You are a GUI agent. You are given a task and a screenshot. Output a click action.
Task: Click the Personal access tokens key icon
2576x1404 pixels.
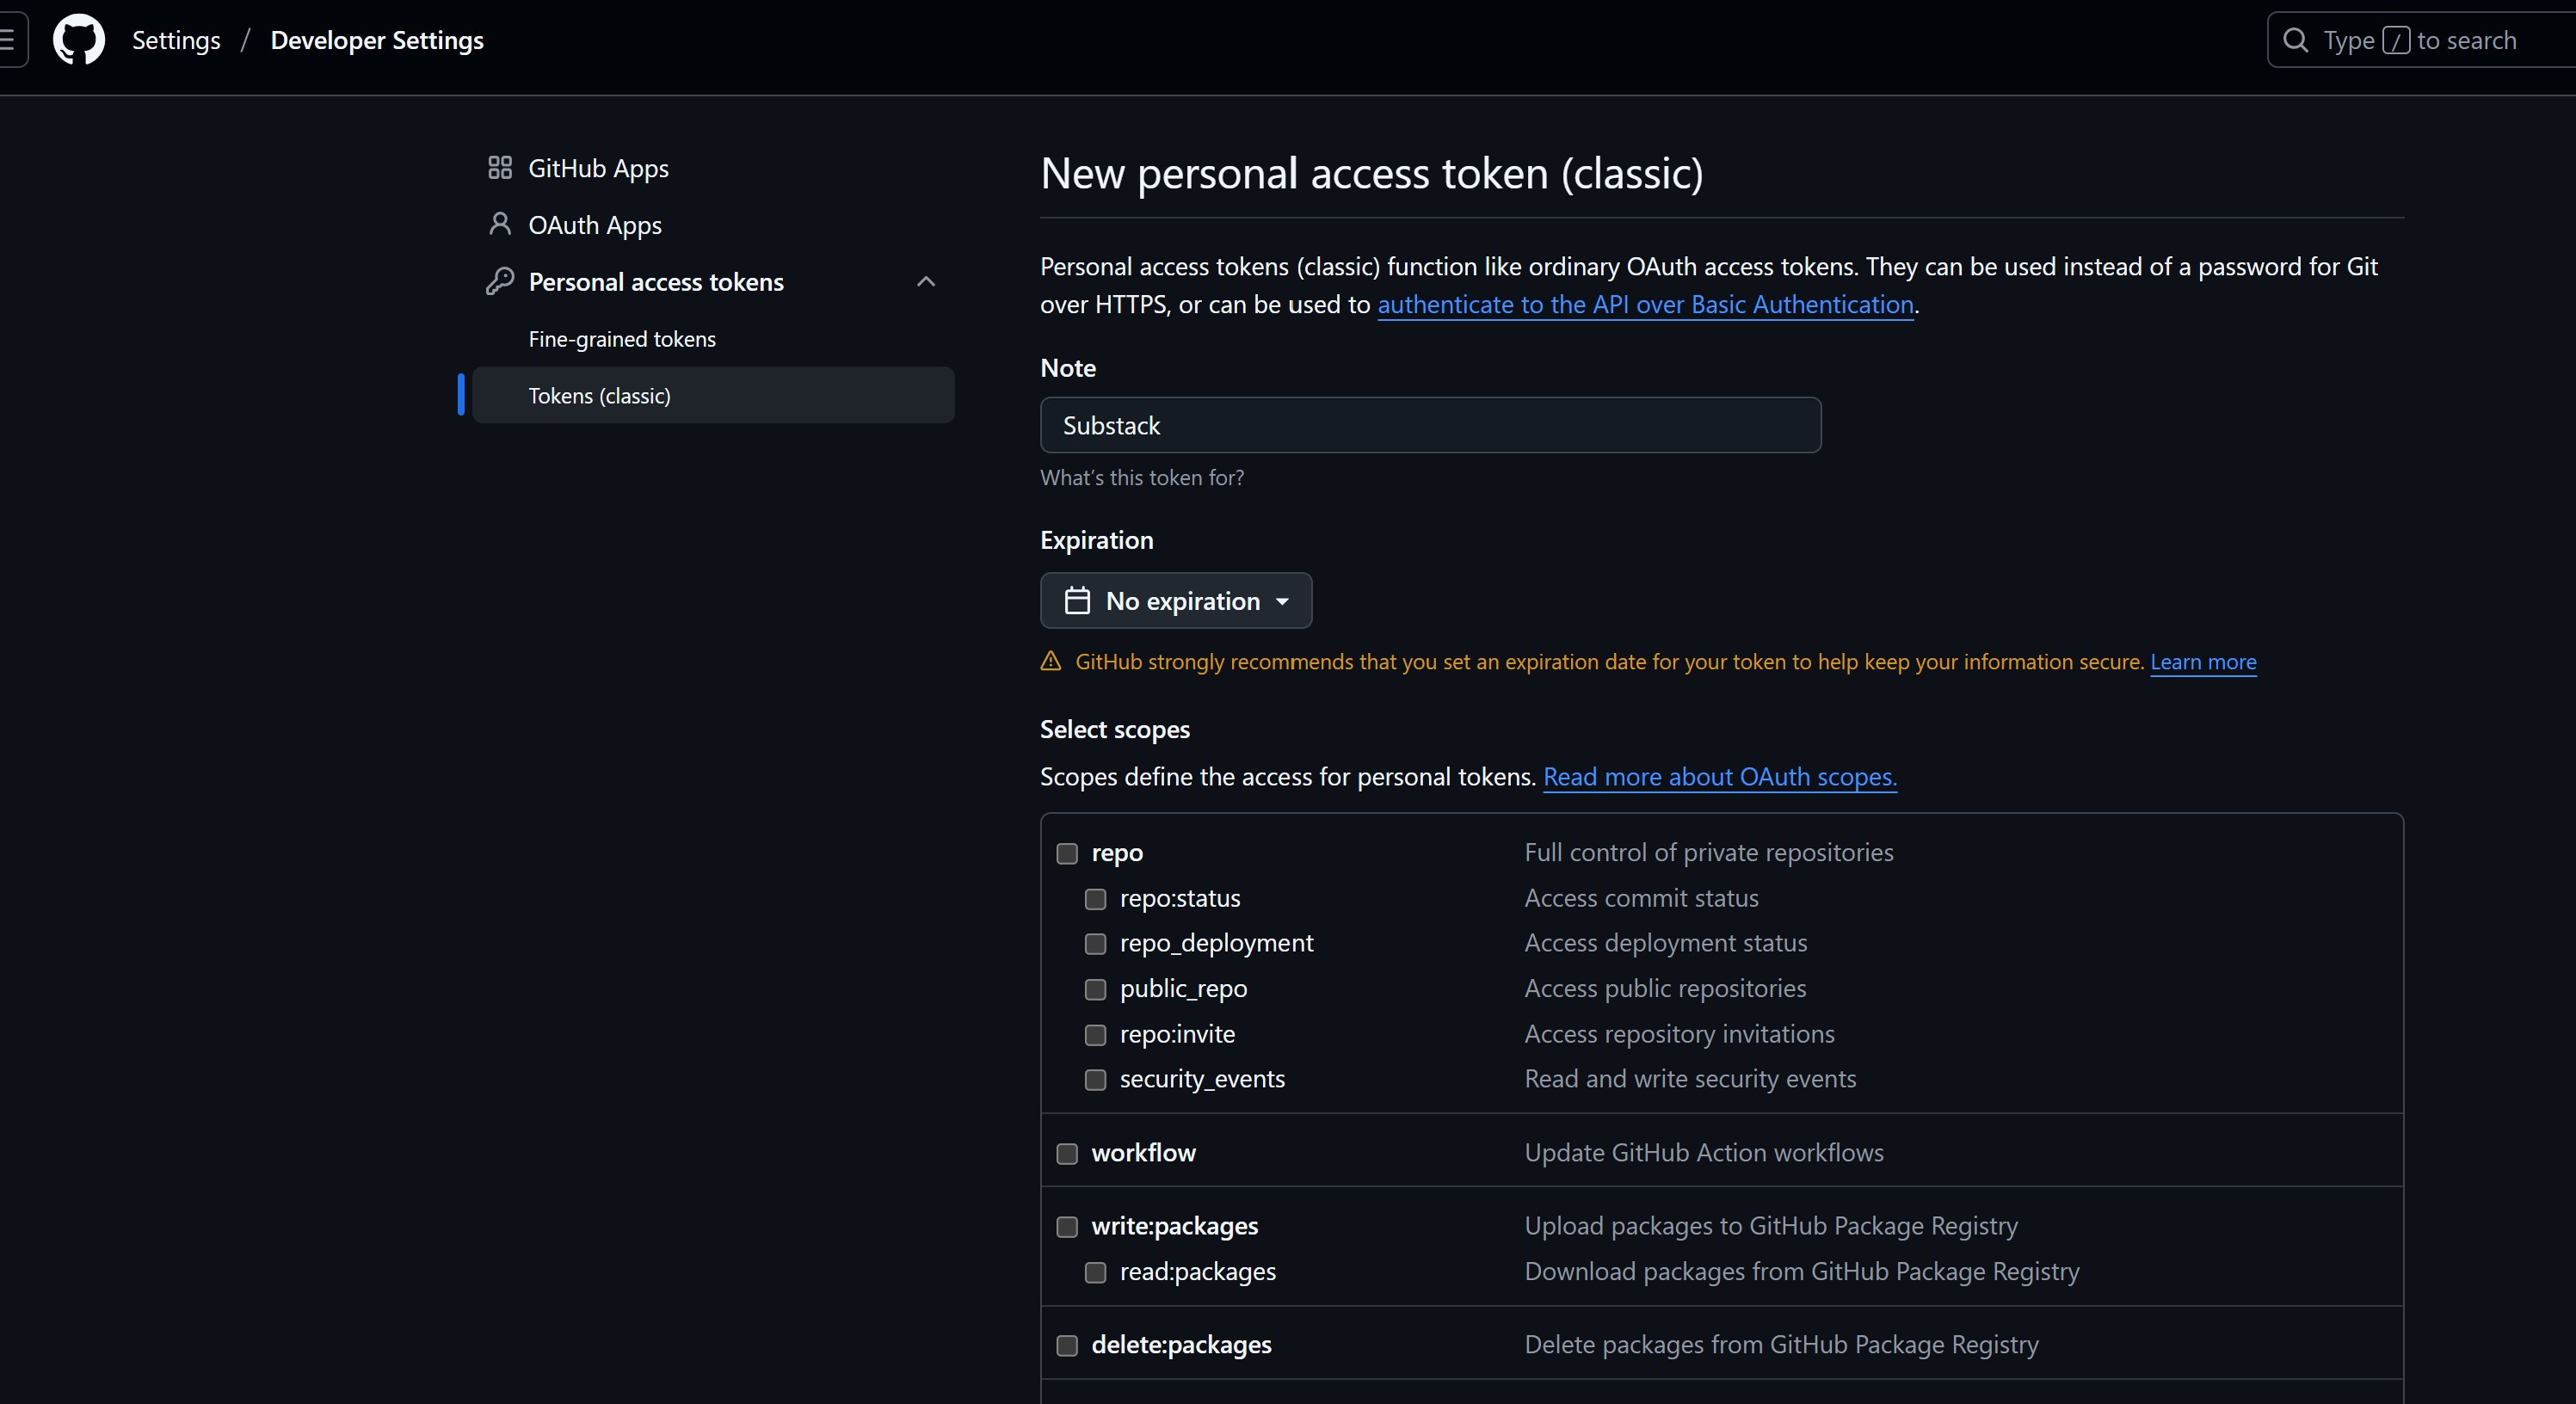pyautogui.click(x=500, y=281)
